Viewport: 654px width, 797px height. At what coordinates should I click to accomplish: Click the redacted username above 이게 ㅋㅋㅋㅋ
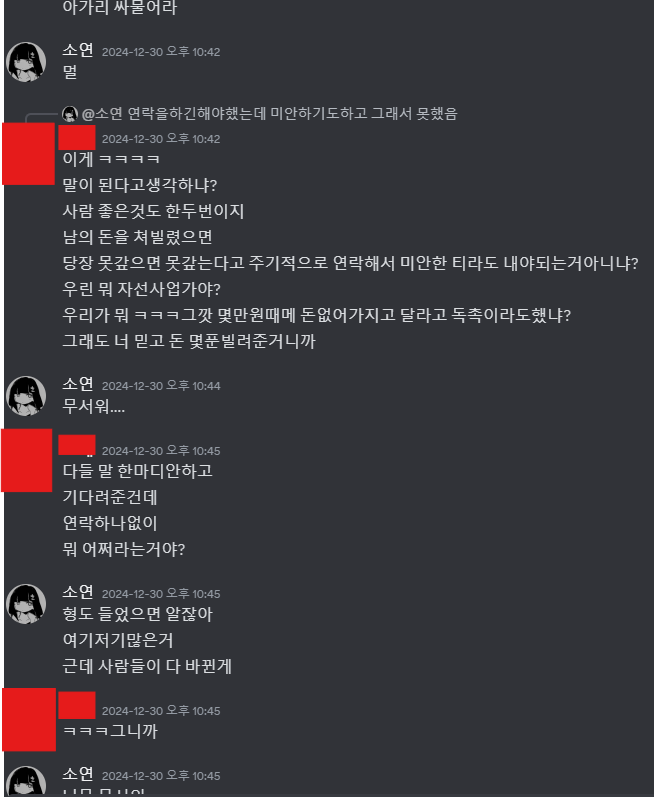point(77,137)
